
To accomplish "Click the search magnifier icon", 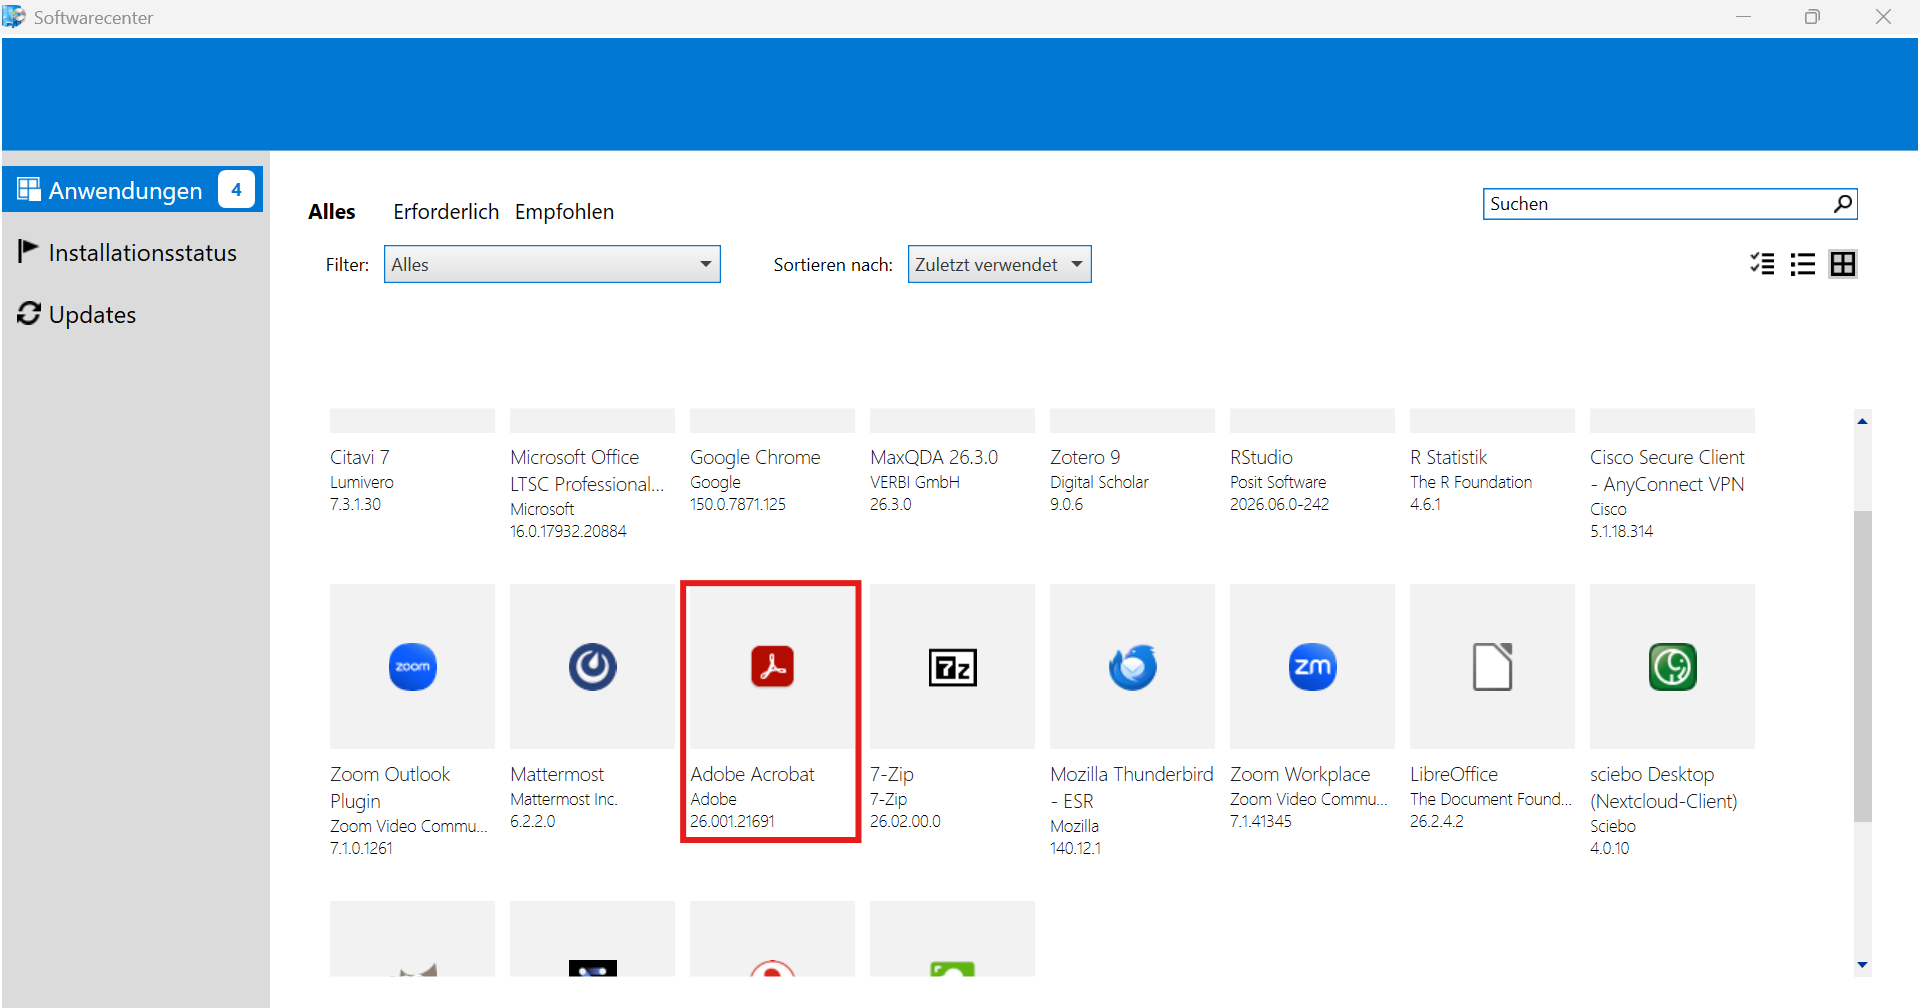I will (1842, 204).
